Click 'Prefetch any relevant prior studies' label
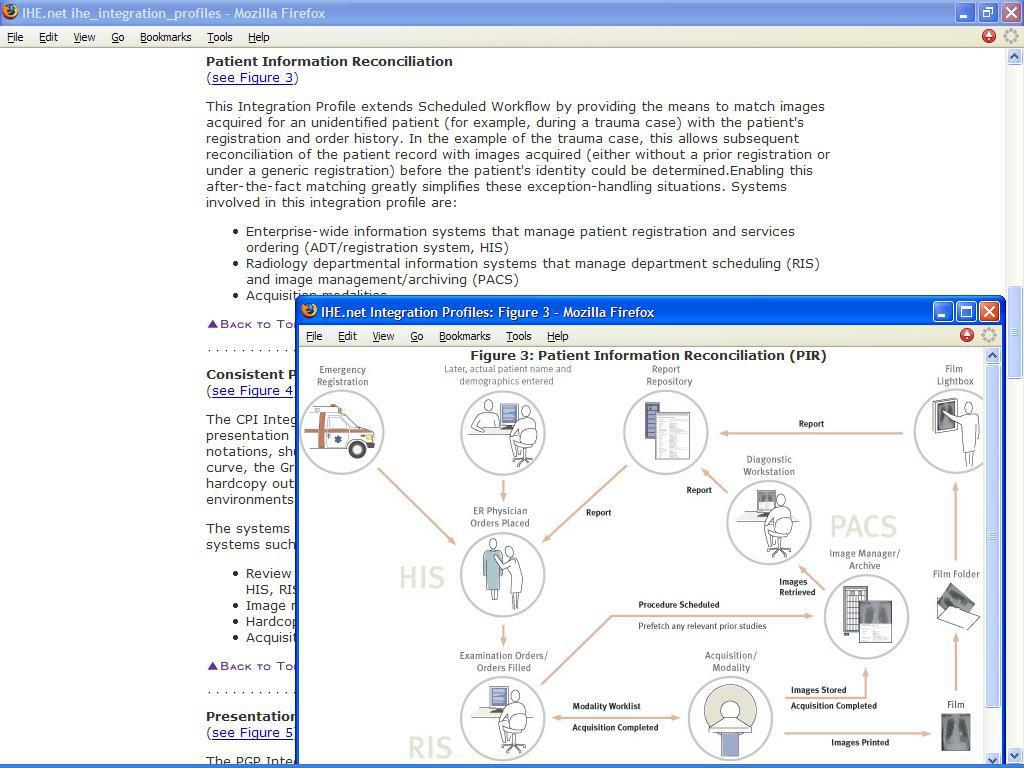This screenshot has width=1024, height=768. point(702,626)
